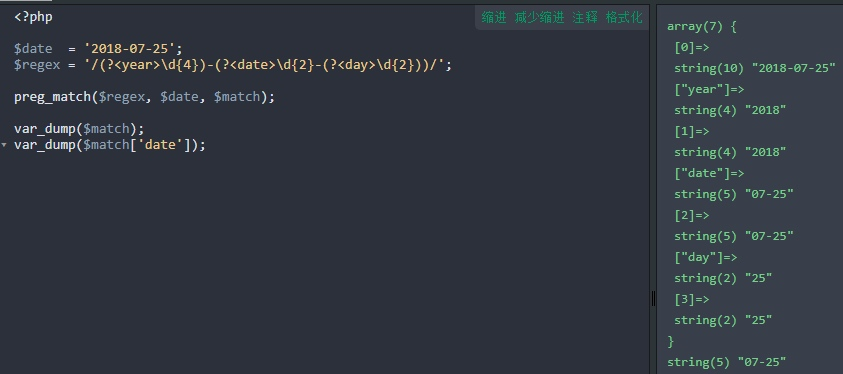
Task: Click the var_dump($match); line
Action: coord(79,129)
